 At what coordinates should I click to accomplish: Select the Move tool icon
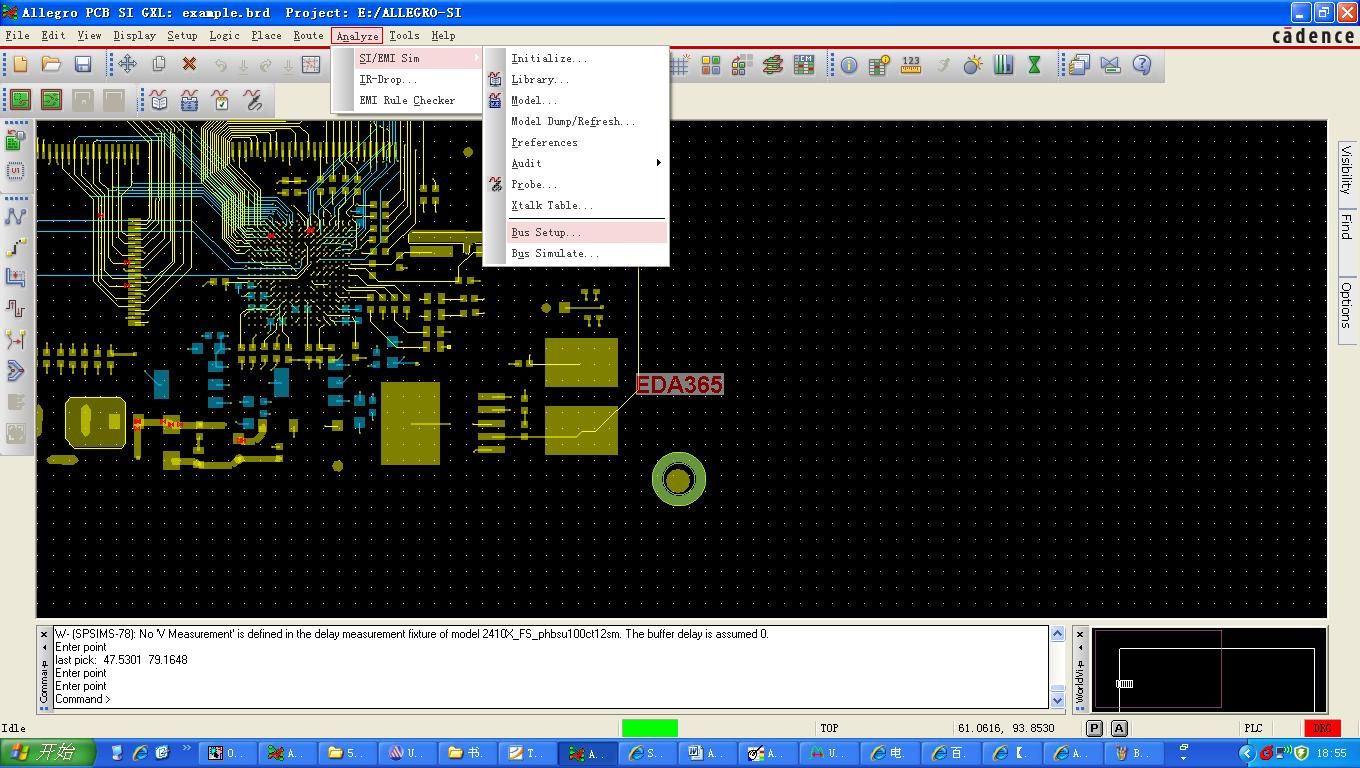pyautogui.click(x=127, y=65)
